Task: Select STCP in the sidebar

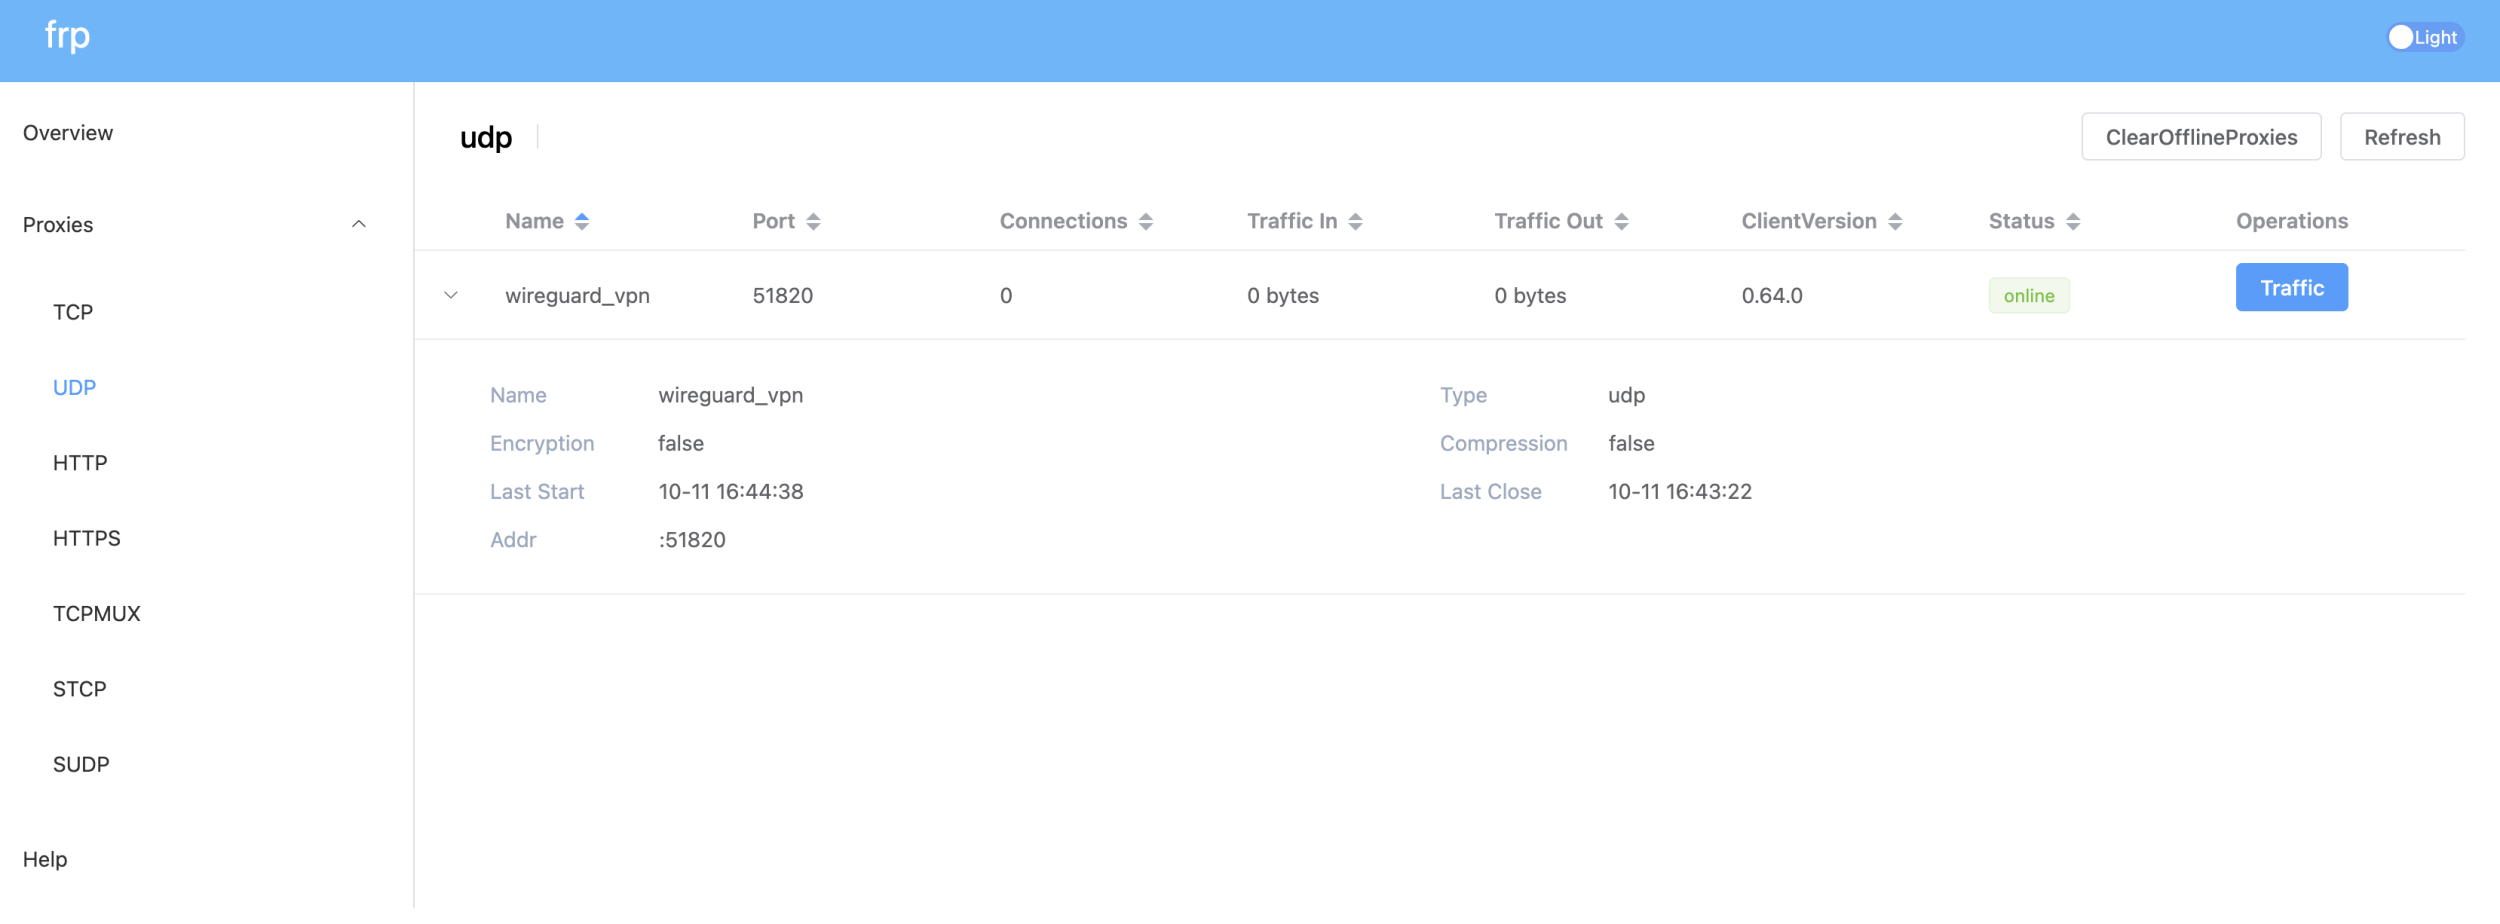Action: pyautogui.click(x=80, y=690)
